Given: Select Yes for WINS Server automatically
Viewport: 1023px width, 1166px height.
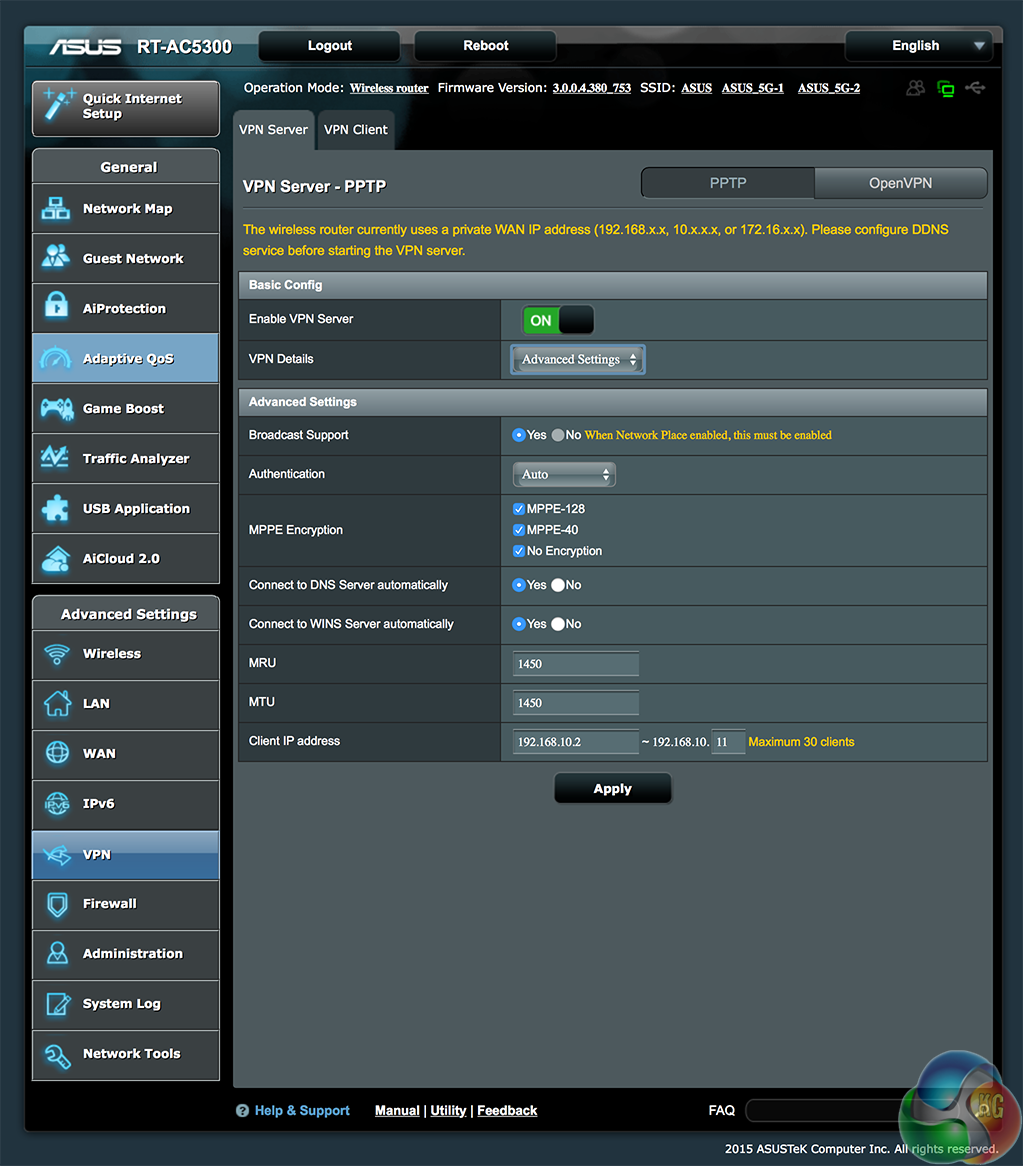Looking at the screenshot, I should pos(519,624).
